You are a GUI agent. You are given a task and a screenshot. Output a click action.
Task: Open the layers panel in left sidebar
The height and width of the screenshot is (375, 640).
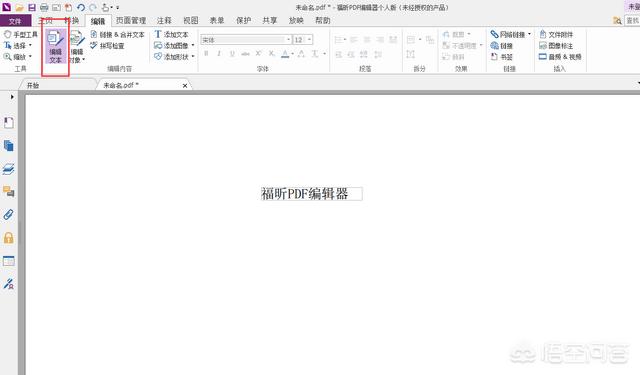pos(9,169)
